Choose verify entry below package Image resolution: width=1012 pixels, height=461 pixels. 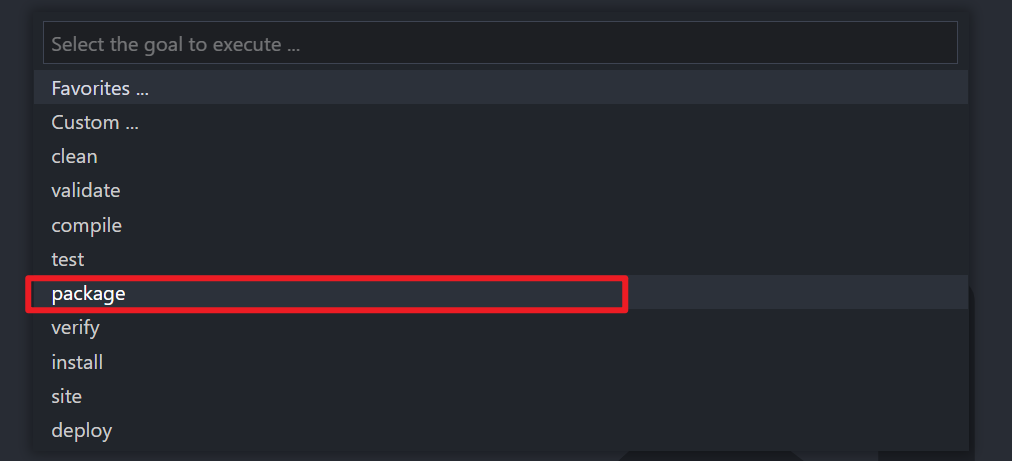tap(76, 327)
